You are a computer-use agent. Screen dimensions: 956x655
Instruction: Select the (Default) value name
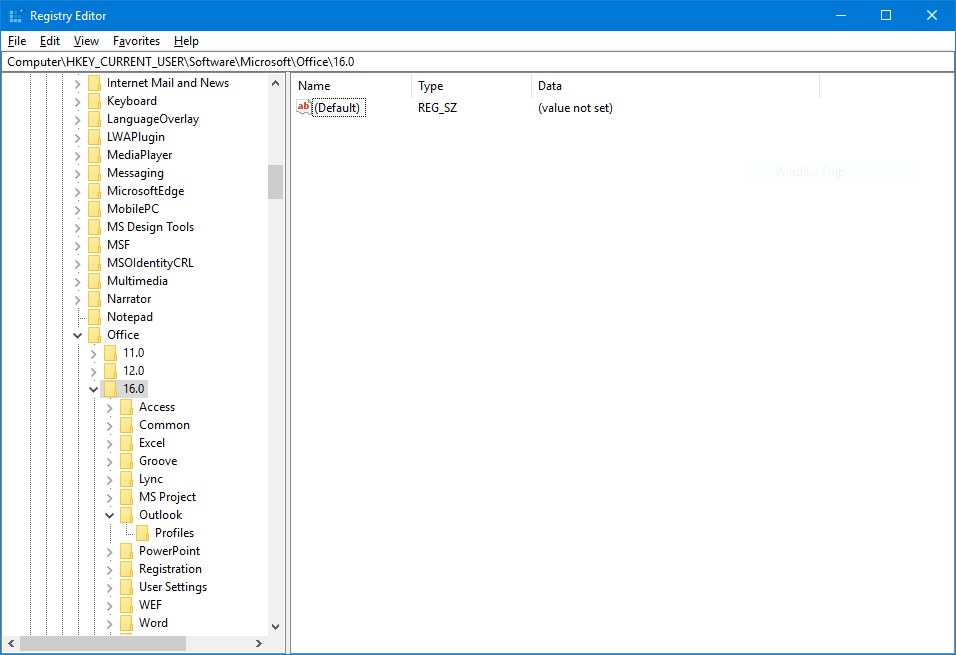tap(337, 108)
